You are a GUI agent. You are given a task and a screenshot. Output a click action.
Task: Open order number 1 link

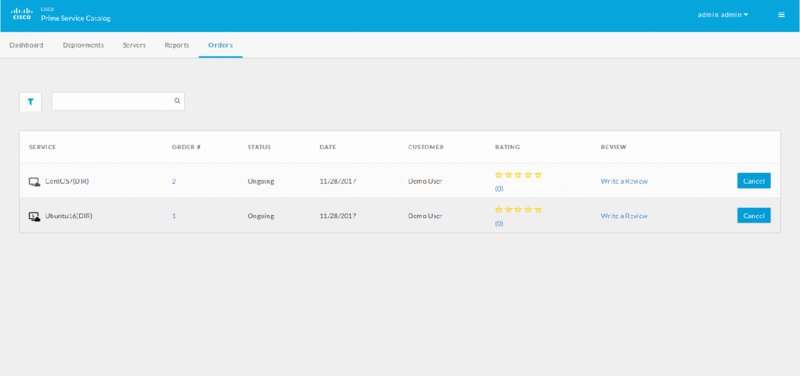174,216
